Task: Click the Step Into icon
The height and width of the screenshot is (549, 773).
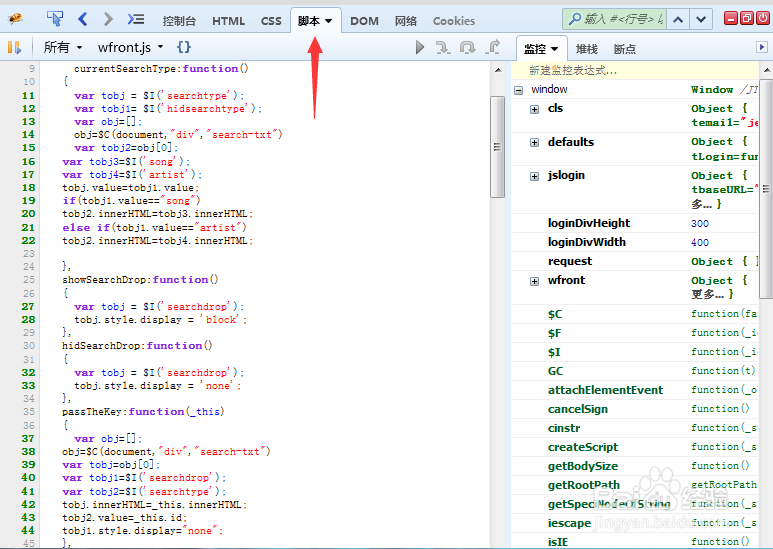Action: click(x=443, y=47)
